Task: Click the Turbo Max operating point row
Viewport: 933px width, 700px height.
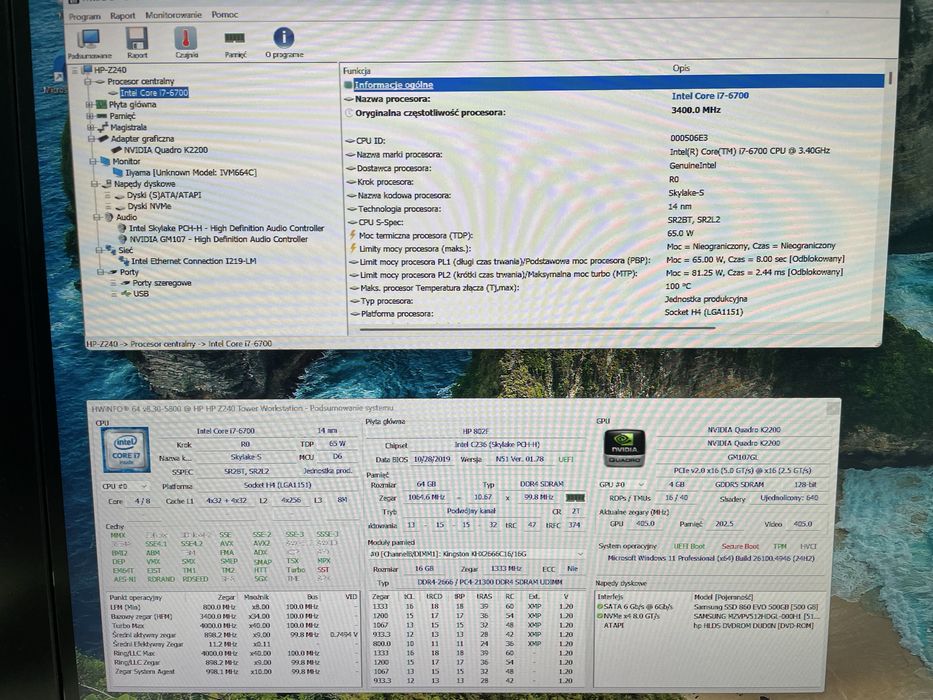Action: point(234,626)
